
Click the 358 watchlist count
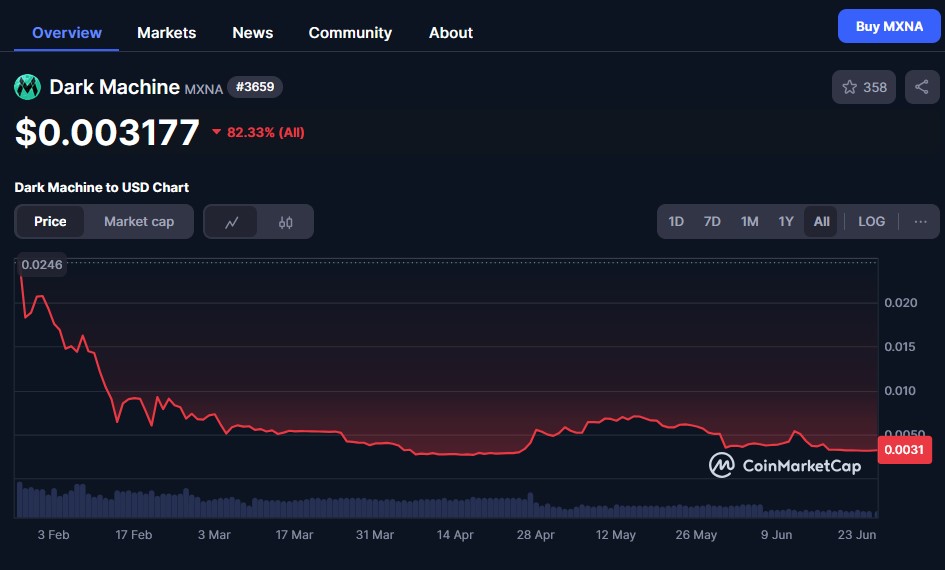pos(874,87)
